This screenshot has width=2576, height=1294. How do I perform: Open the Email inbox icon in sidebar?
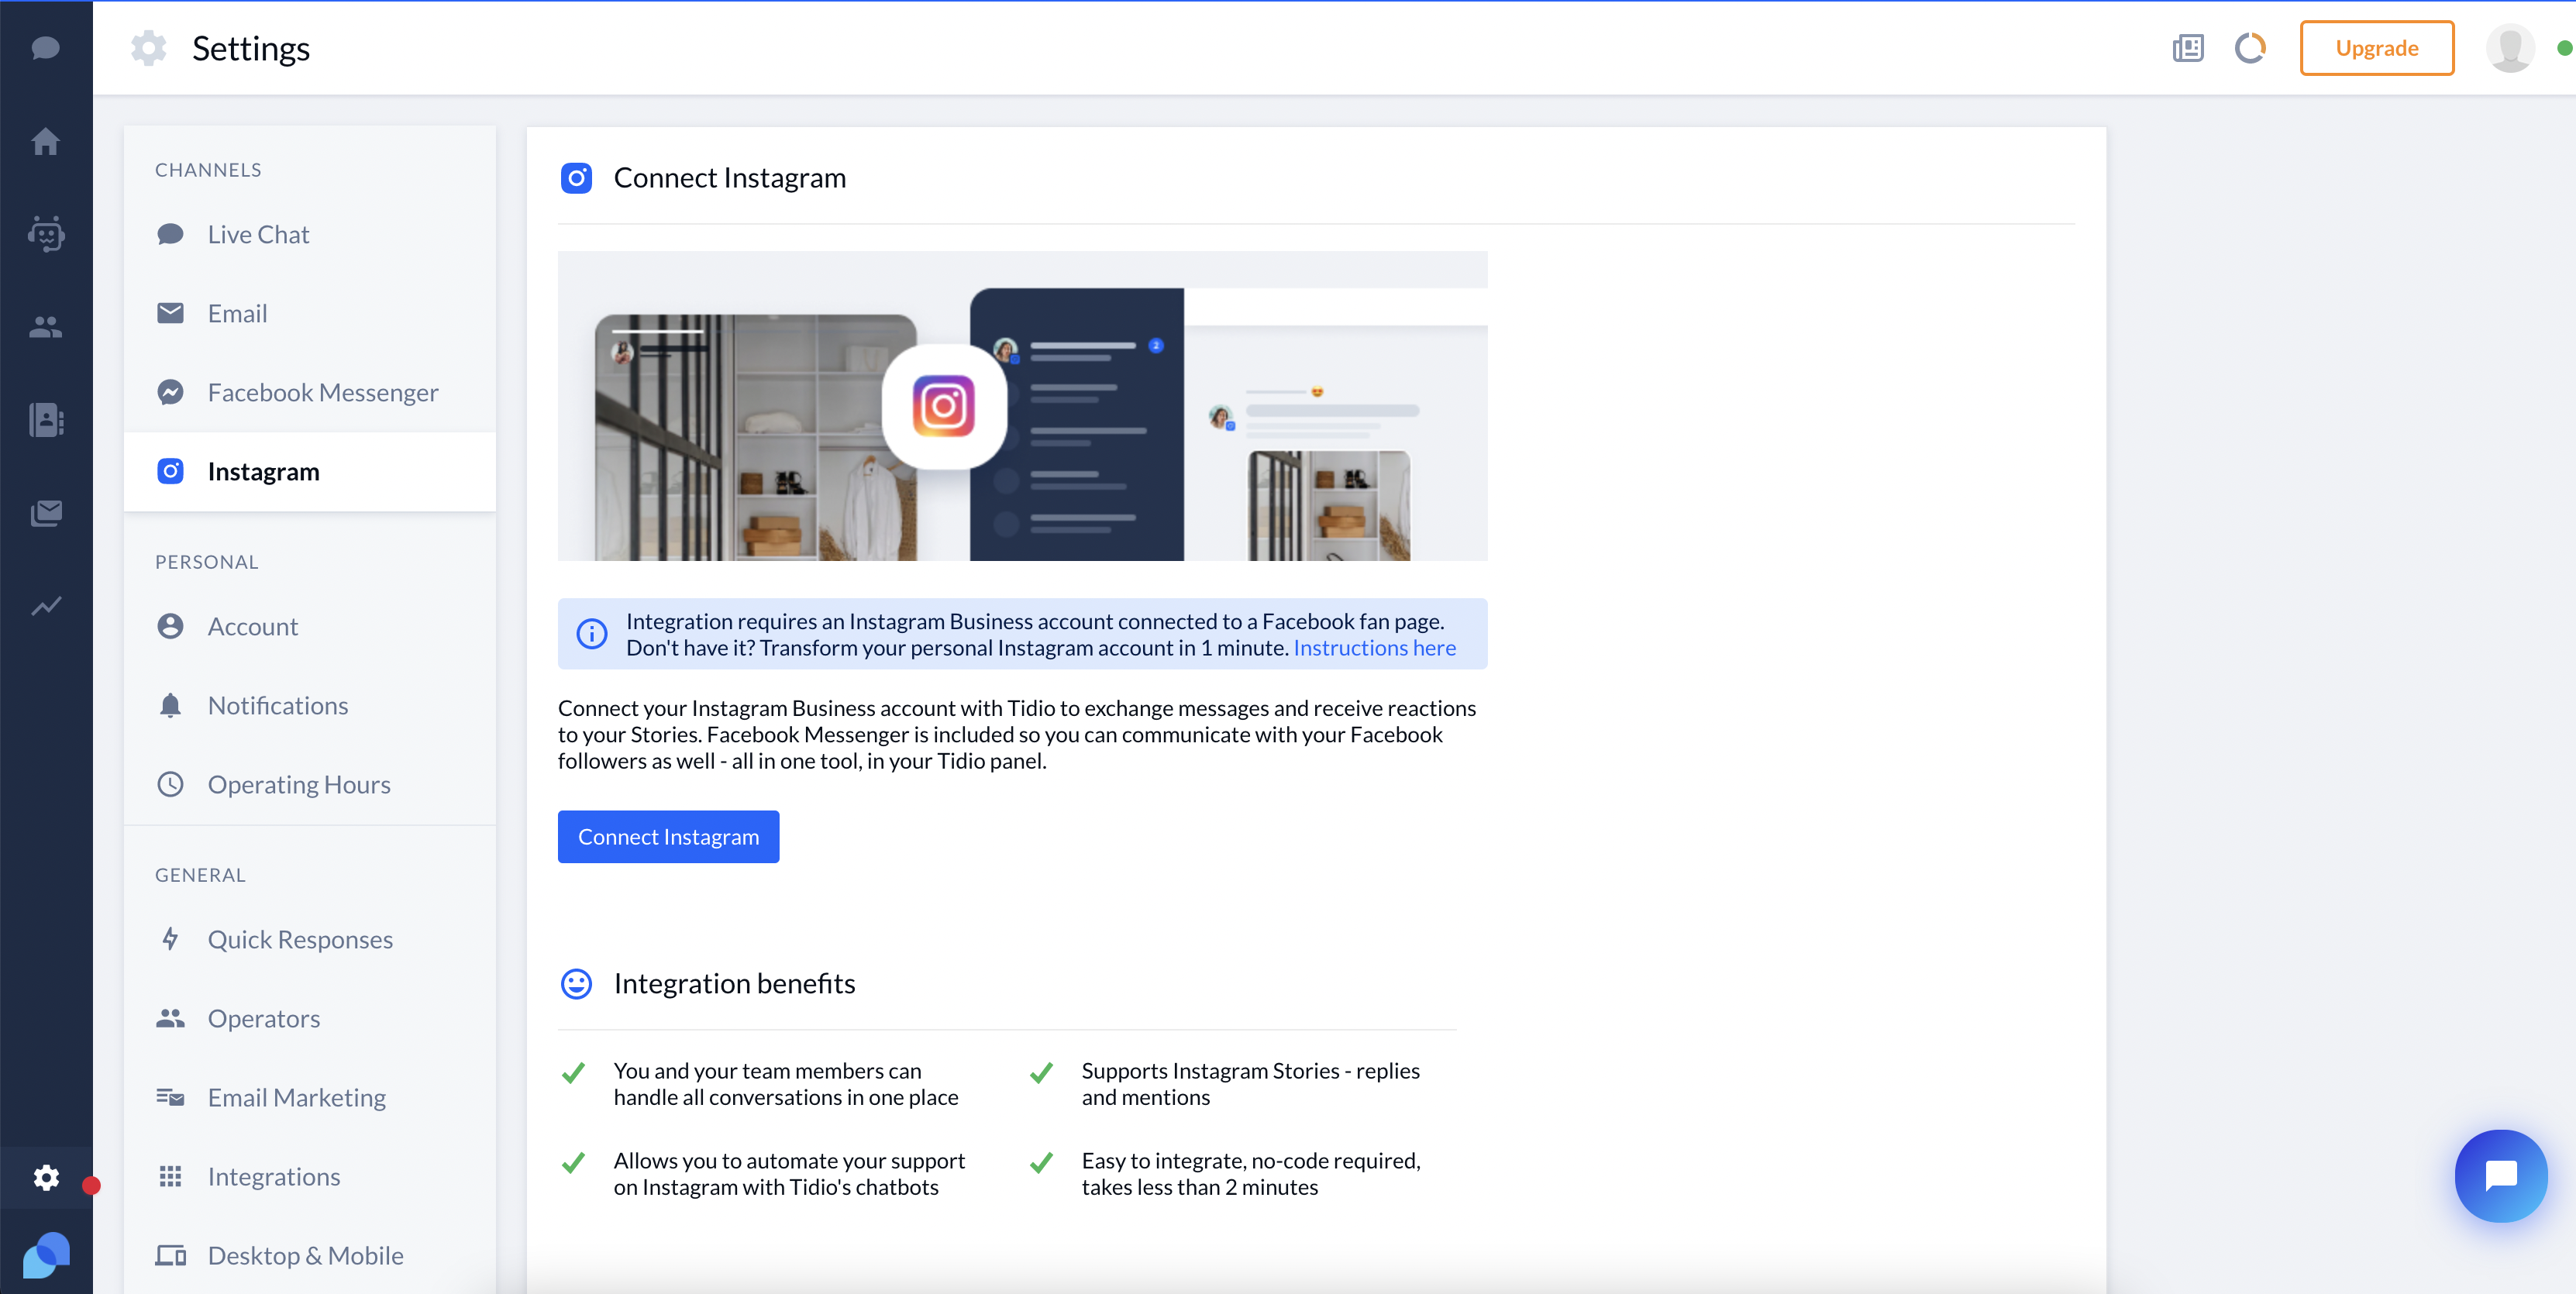pyautogui.click(x=46, y=513)
